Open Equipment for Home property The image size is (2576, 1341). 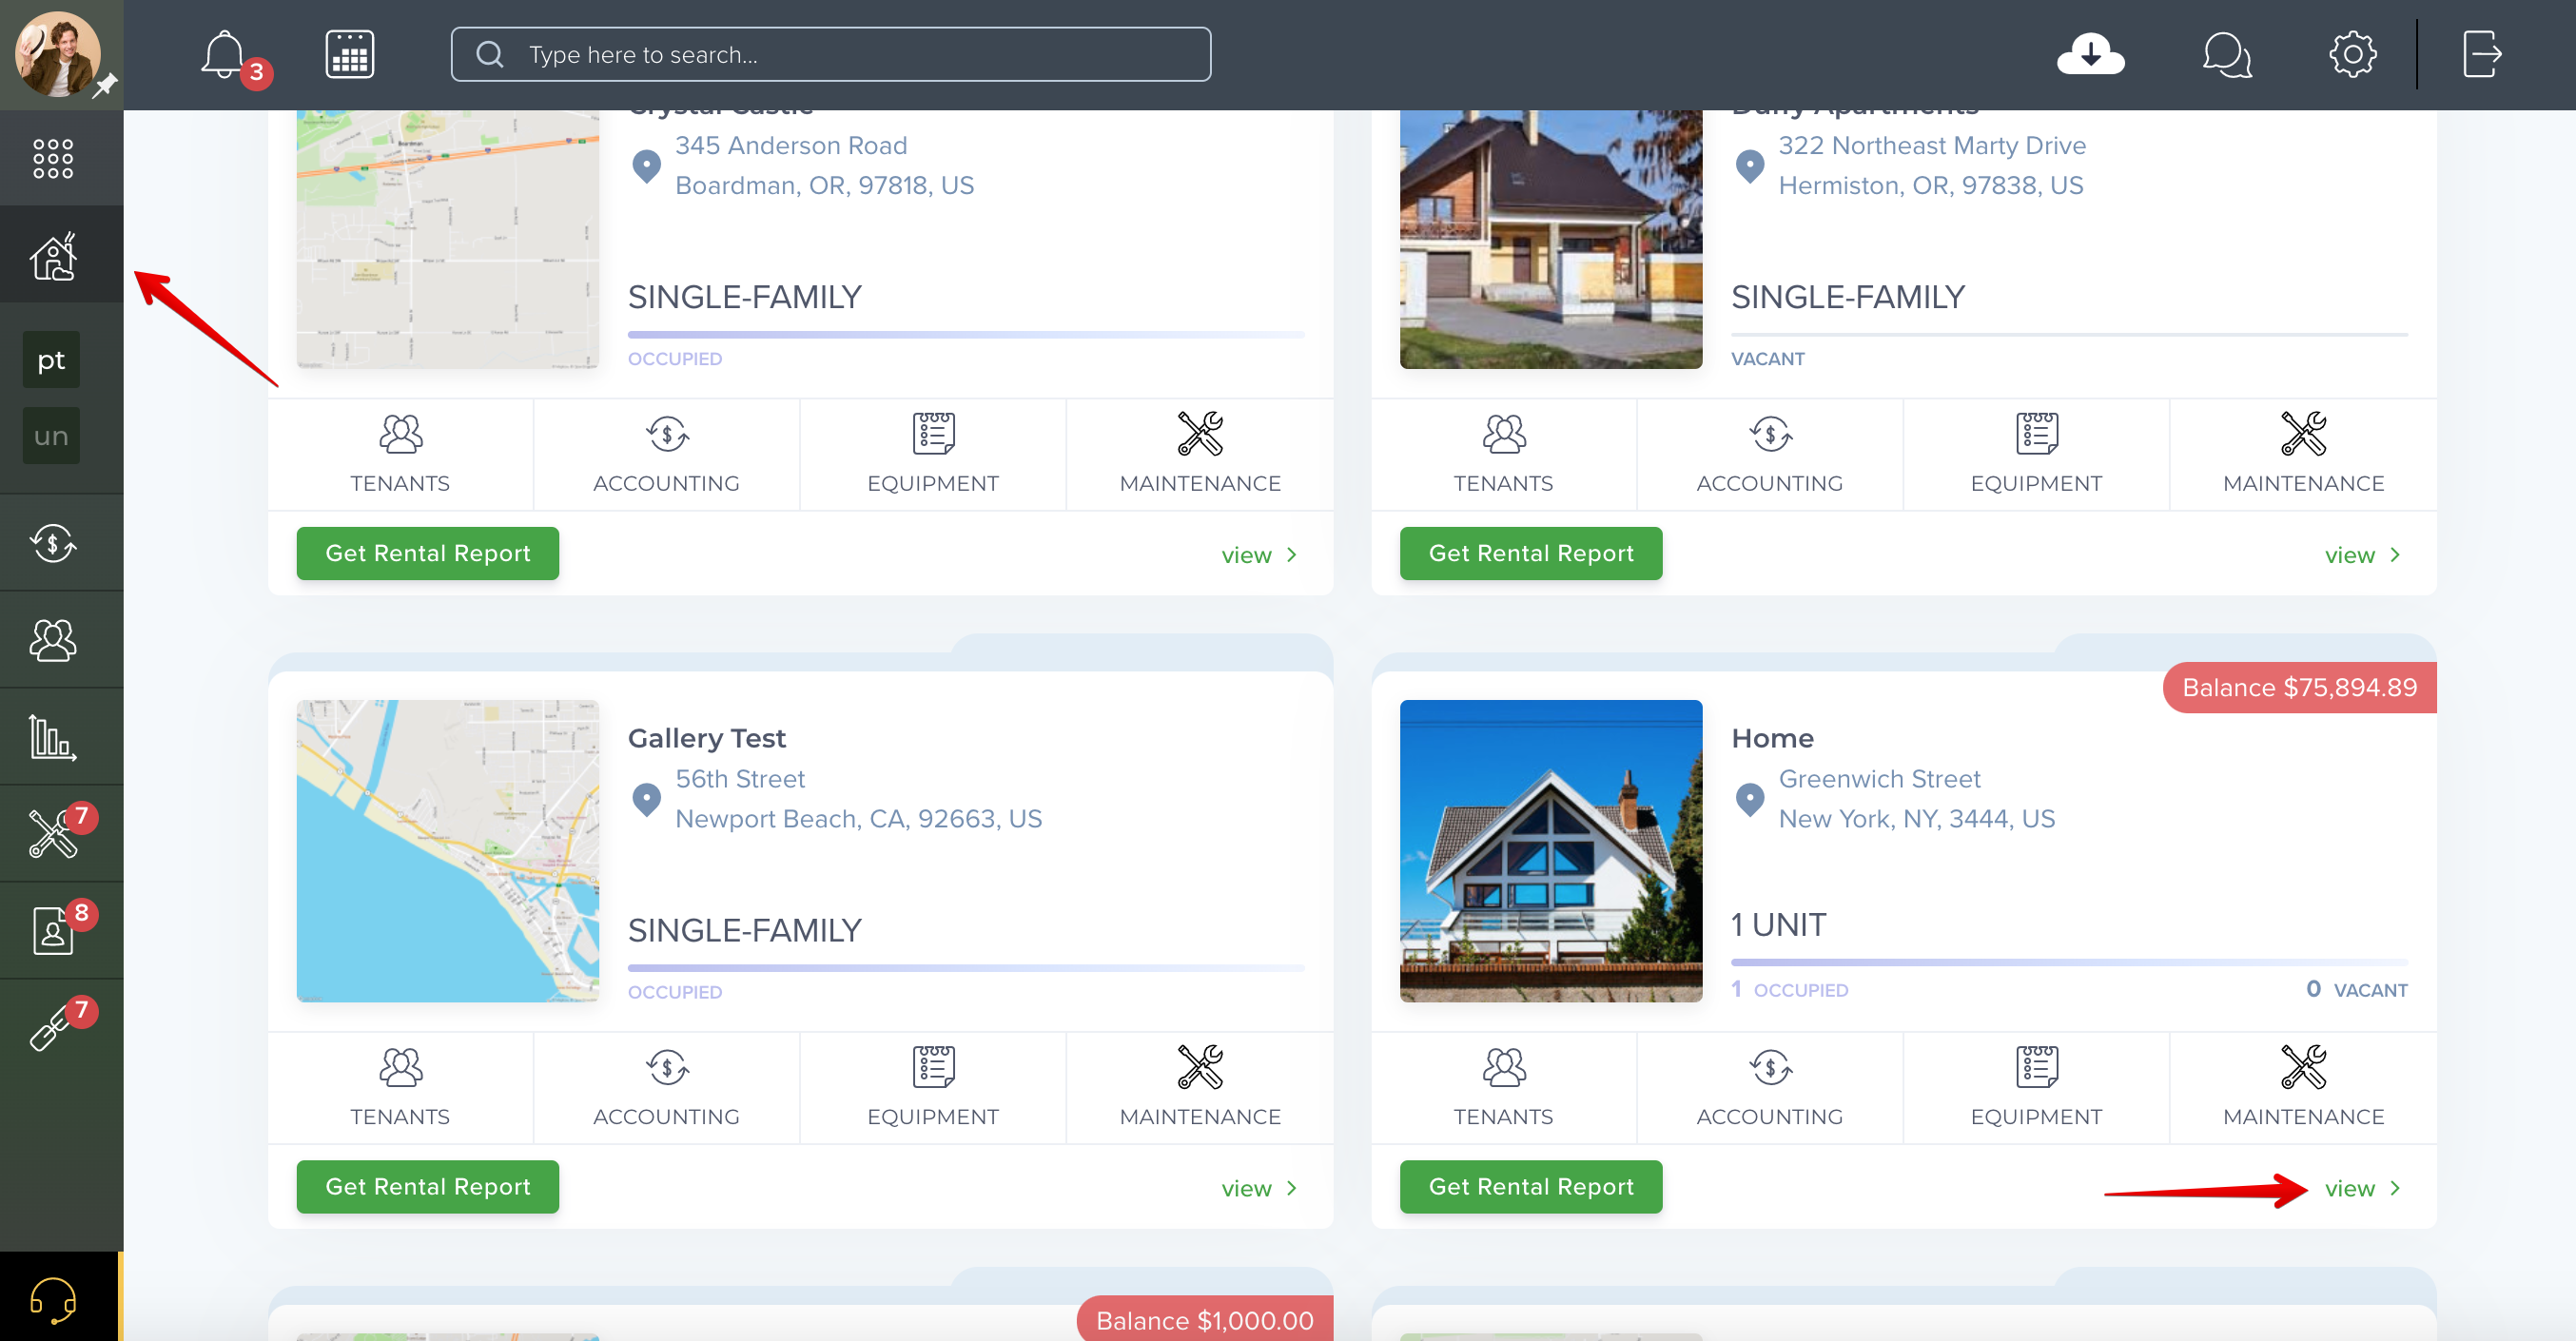pos(2036,1087)
